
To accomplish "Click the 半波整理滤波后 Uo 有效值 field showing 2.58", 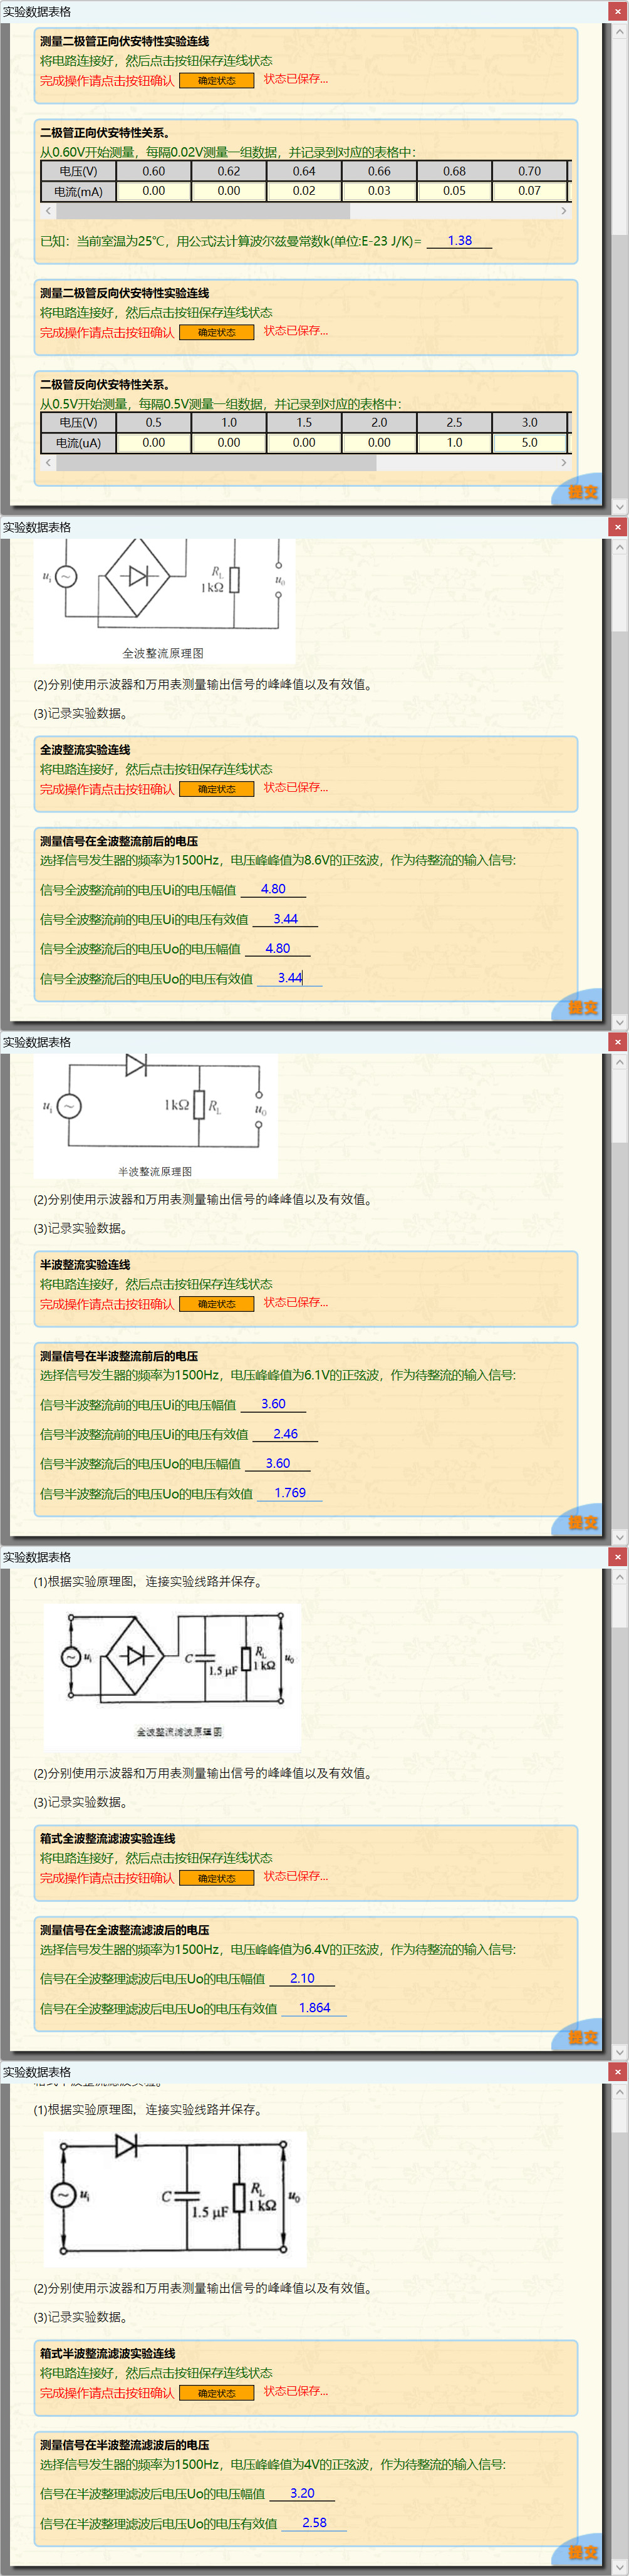I will (x=314, y=2523).
